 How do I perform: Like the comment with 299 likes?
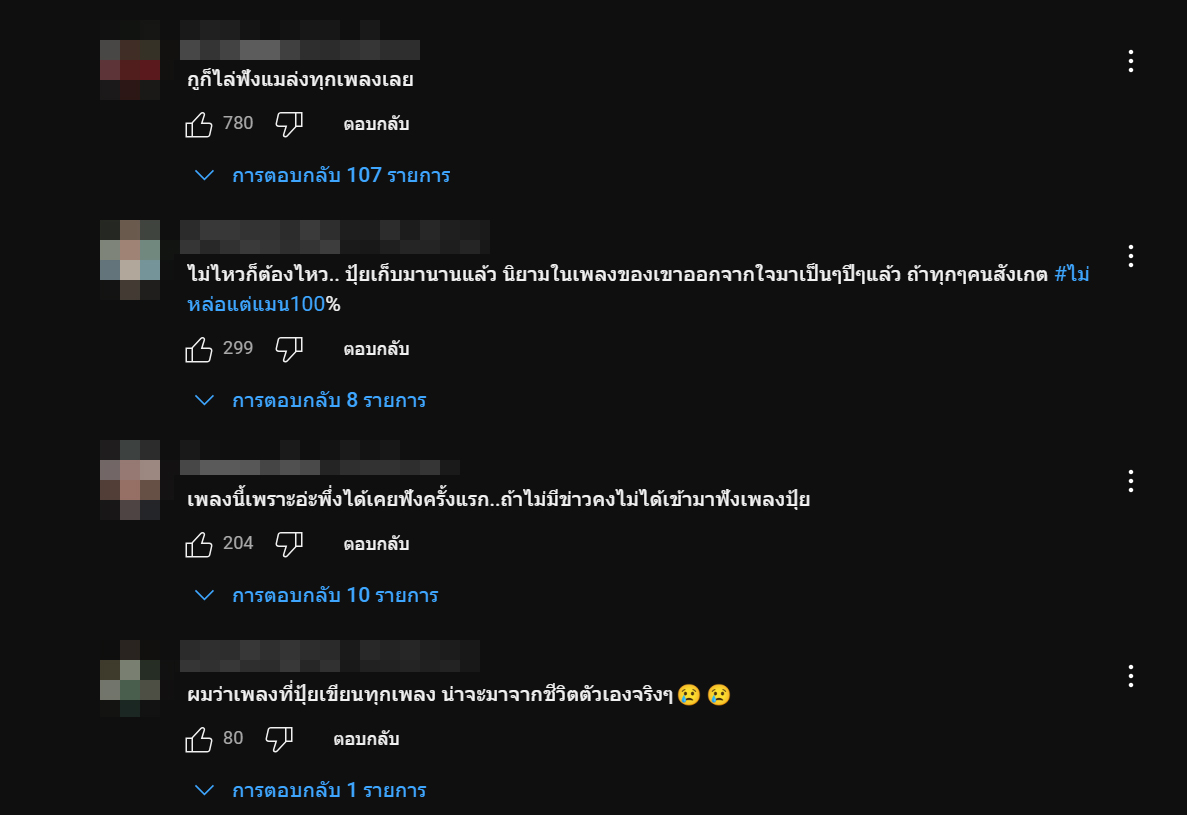click(x=199, y=349)
